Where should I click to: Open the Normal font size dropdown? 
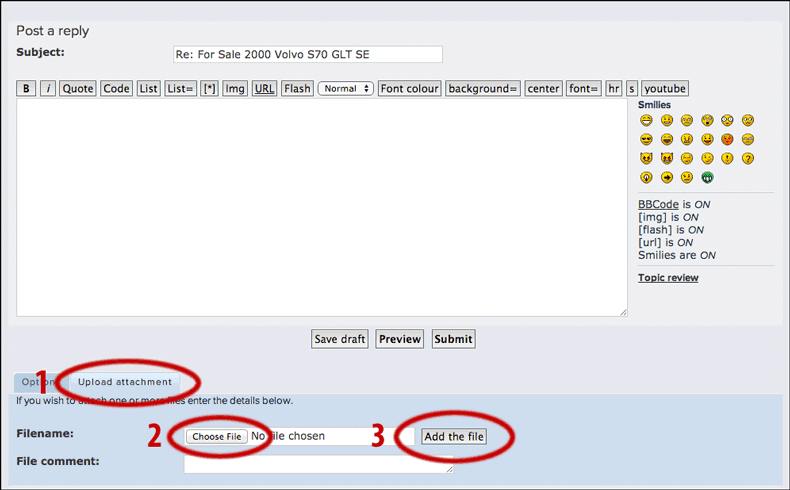[345, 89]
